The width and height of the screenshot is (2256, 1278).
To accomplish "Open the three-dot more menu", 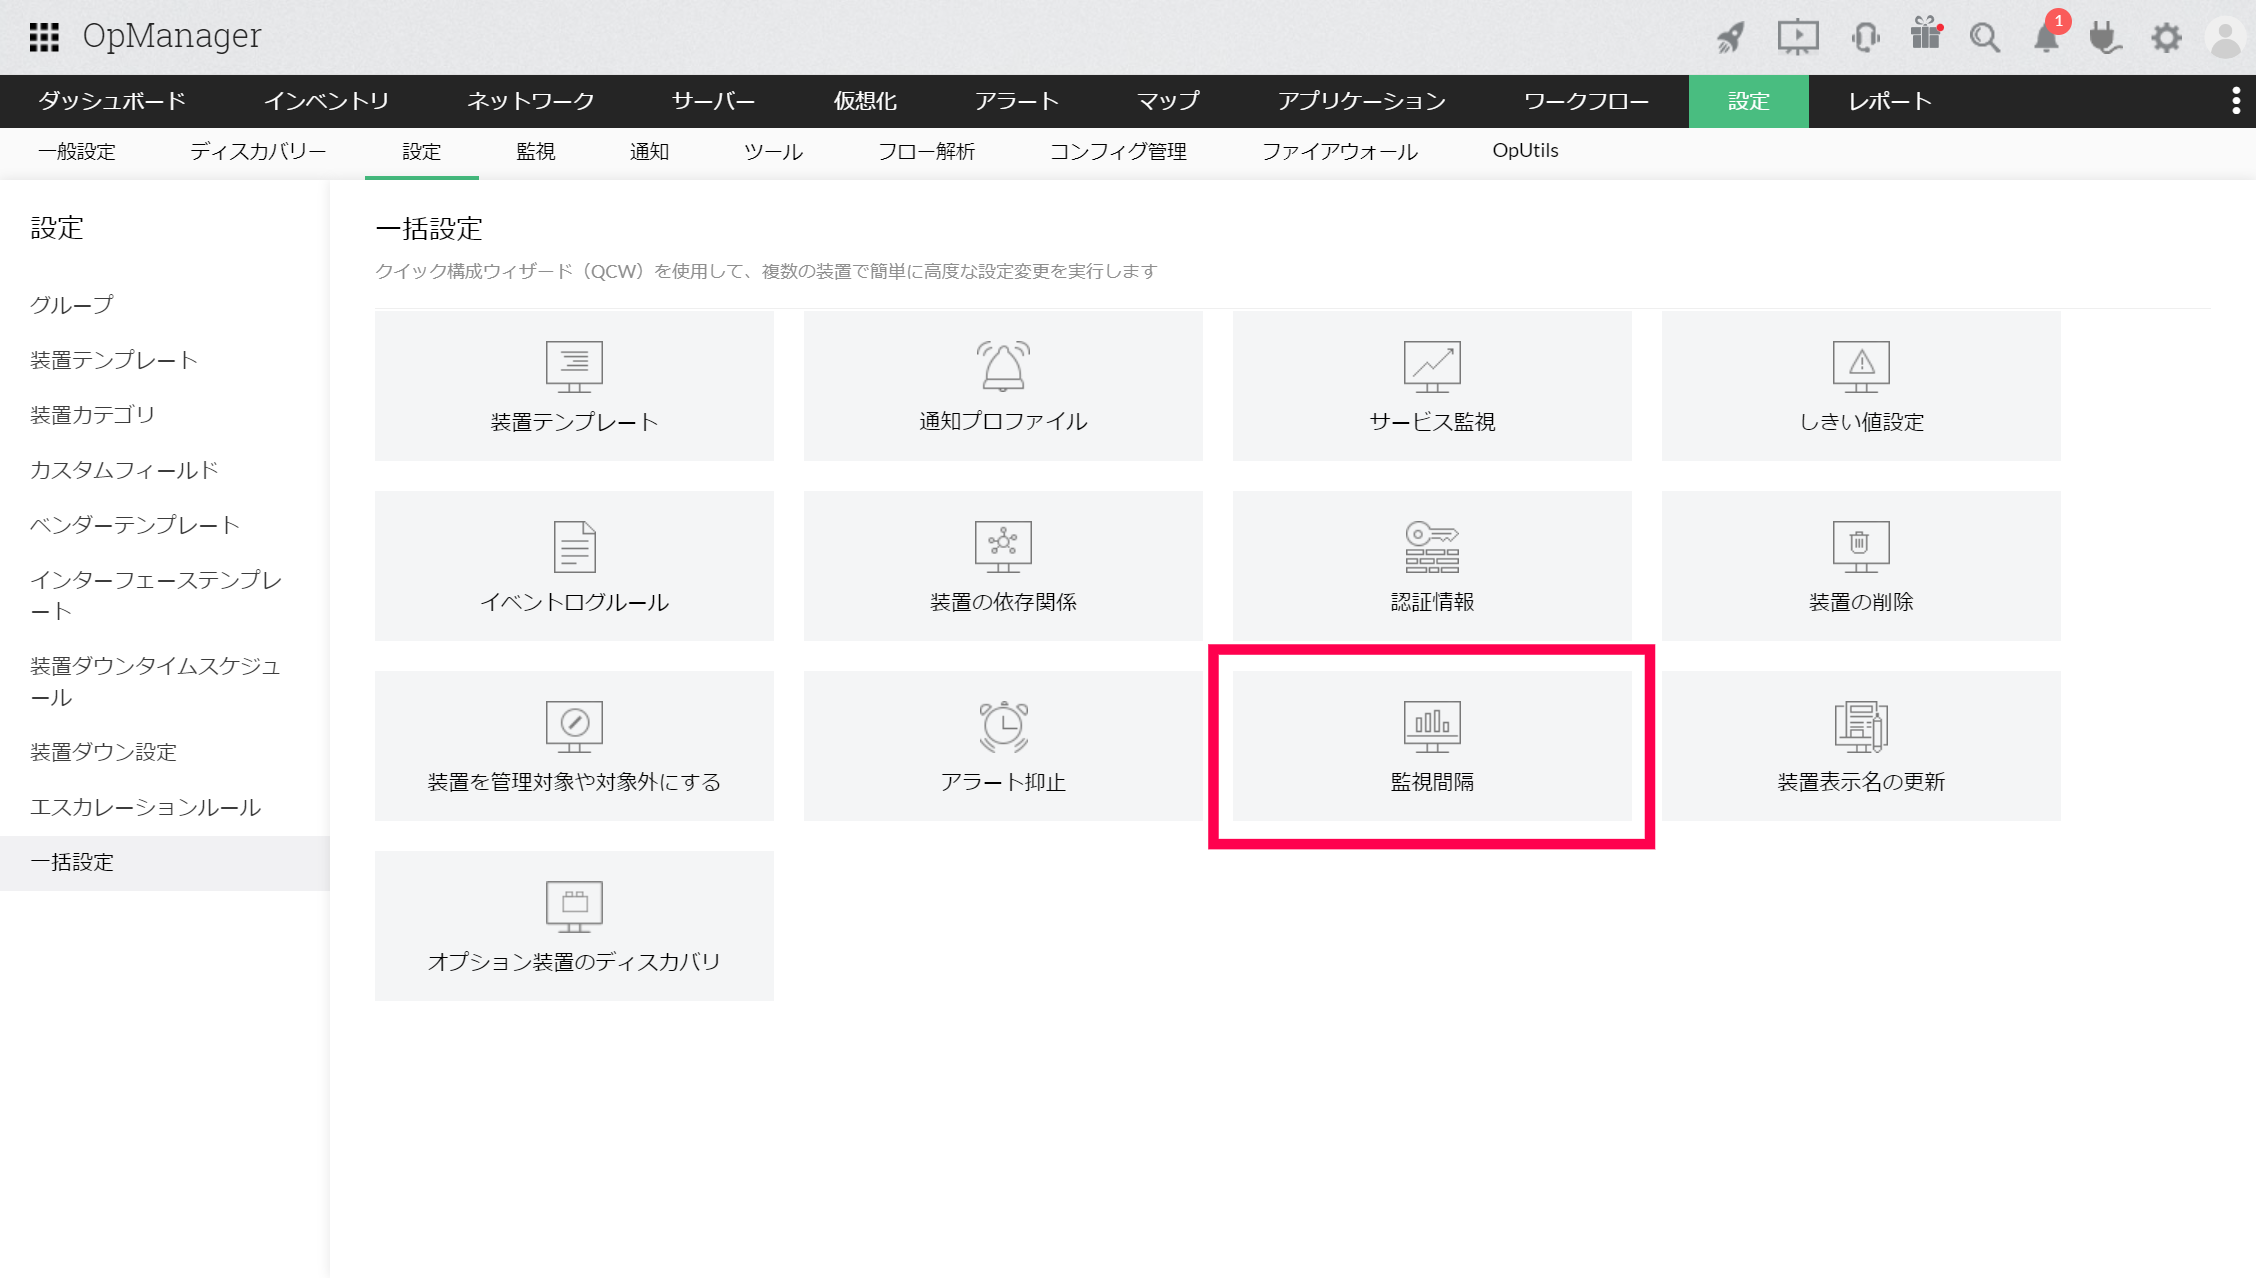I will point(2236,100).
